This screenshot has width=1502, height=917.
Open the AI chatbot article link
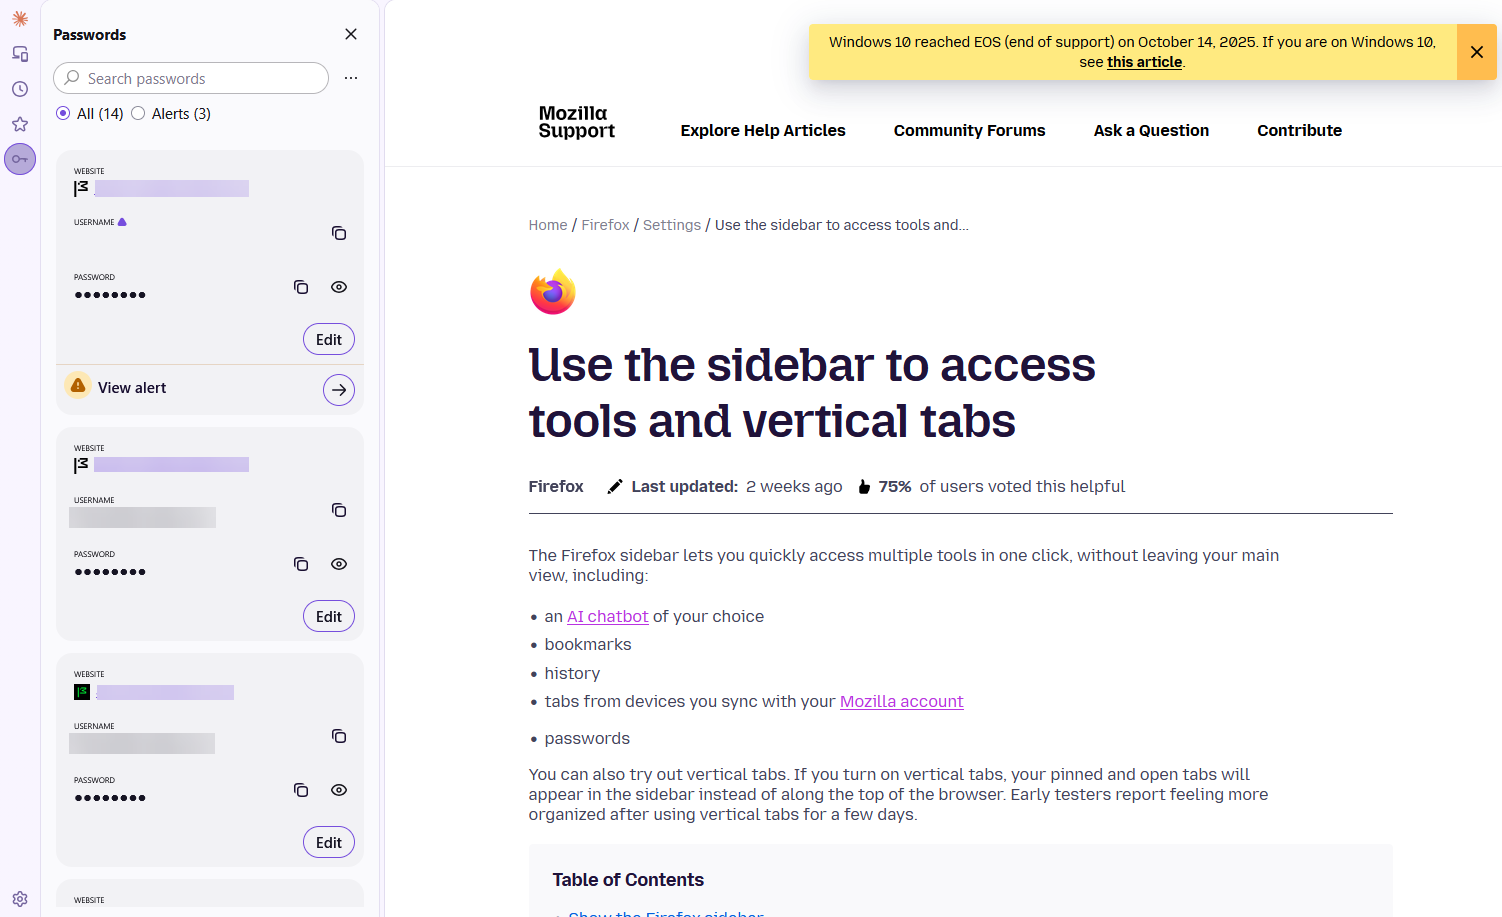(607, 616)
